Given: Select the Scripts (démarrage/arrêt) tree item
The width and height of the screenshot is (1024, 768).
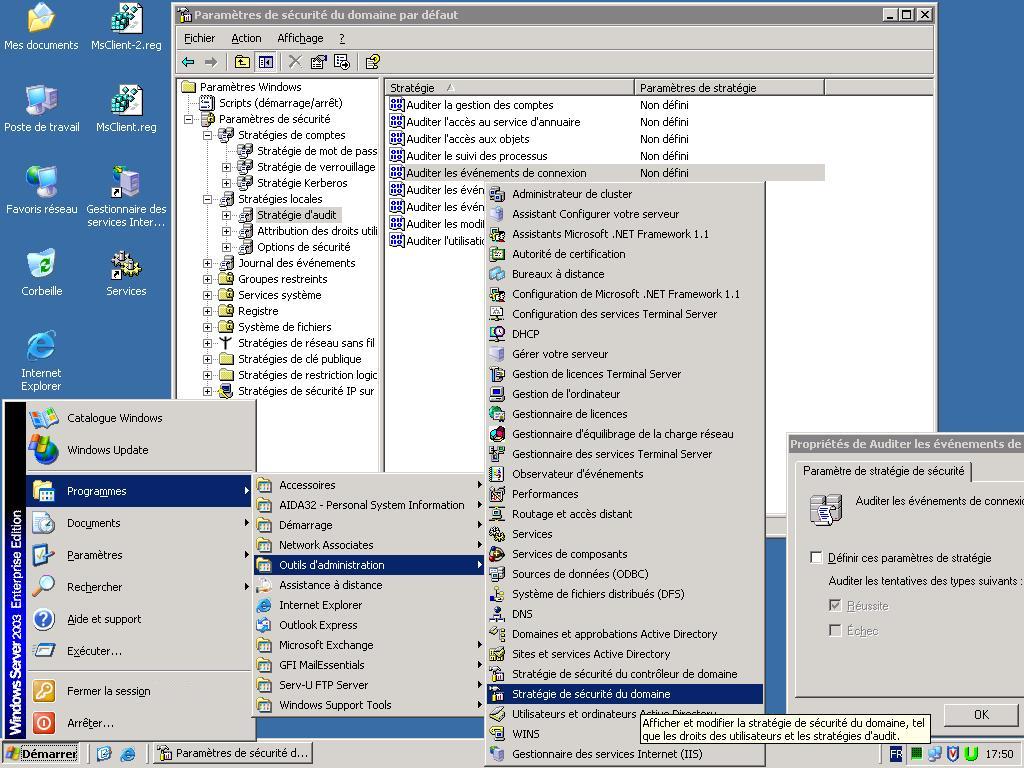Looking at the screenshot, I should [x=280, y=103].
